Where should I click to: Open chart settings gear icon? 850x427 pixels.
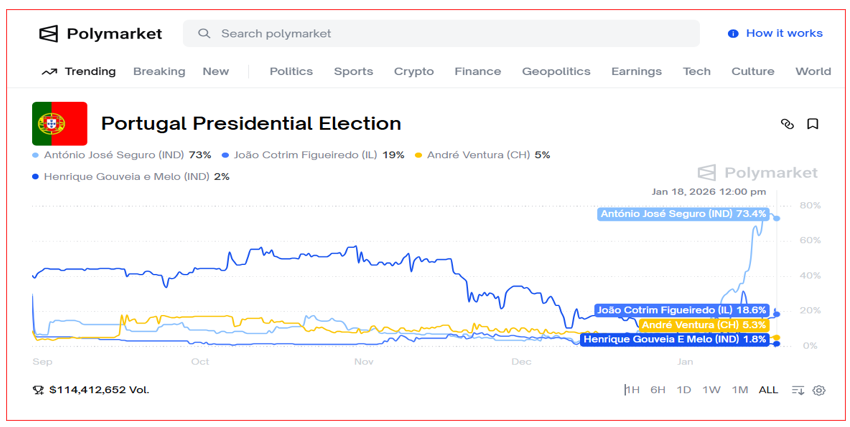(x=819, y=390)
